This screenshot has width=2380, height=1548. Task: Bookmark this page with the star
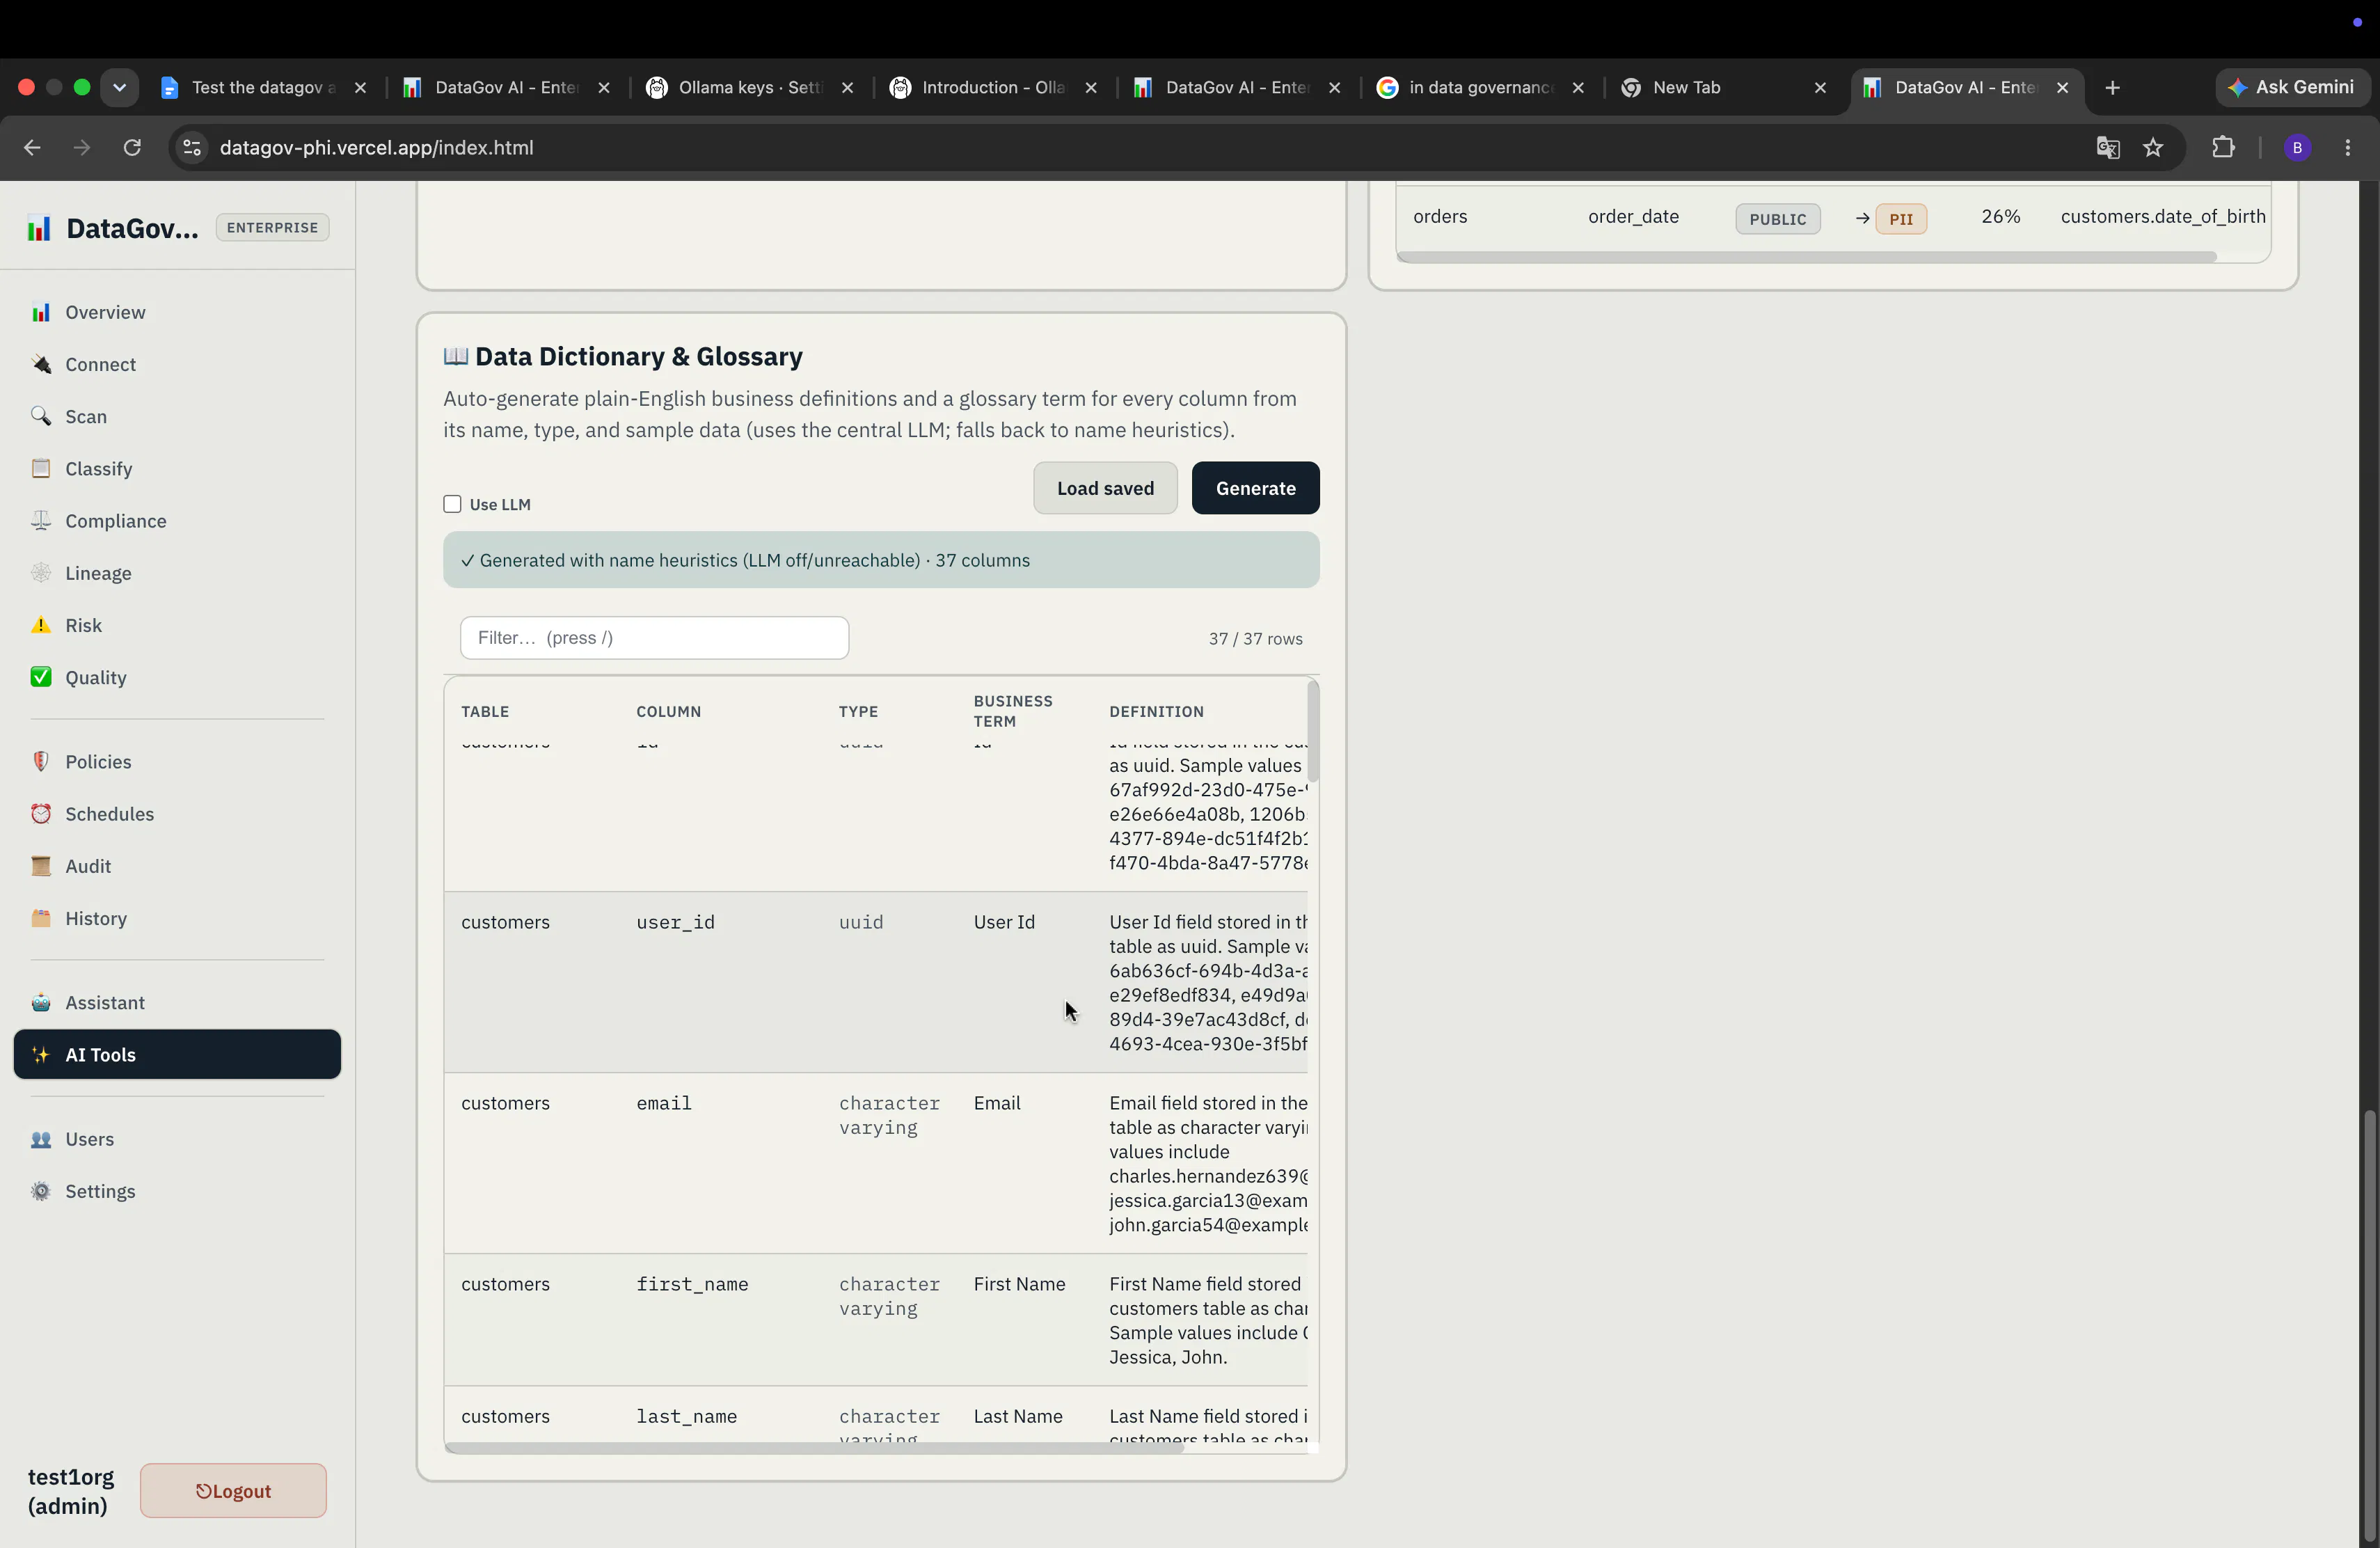point(2153,148)
